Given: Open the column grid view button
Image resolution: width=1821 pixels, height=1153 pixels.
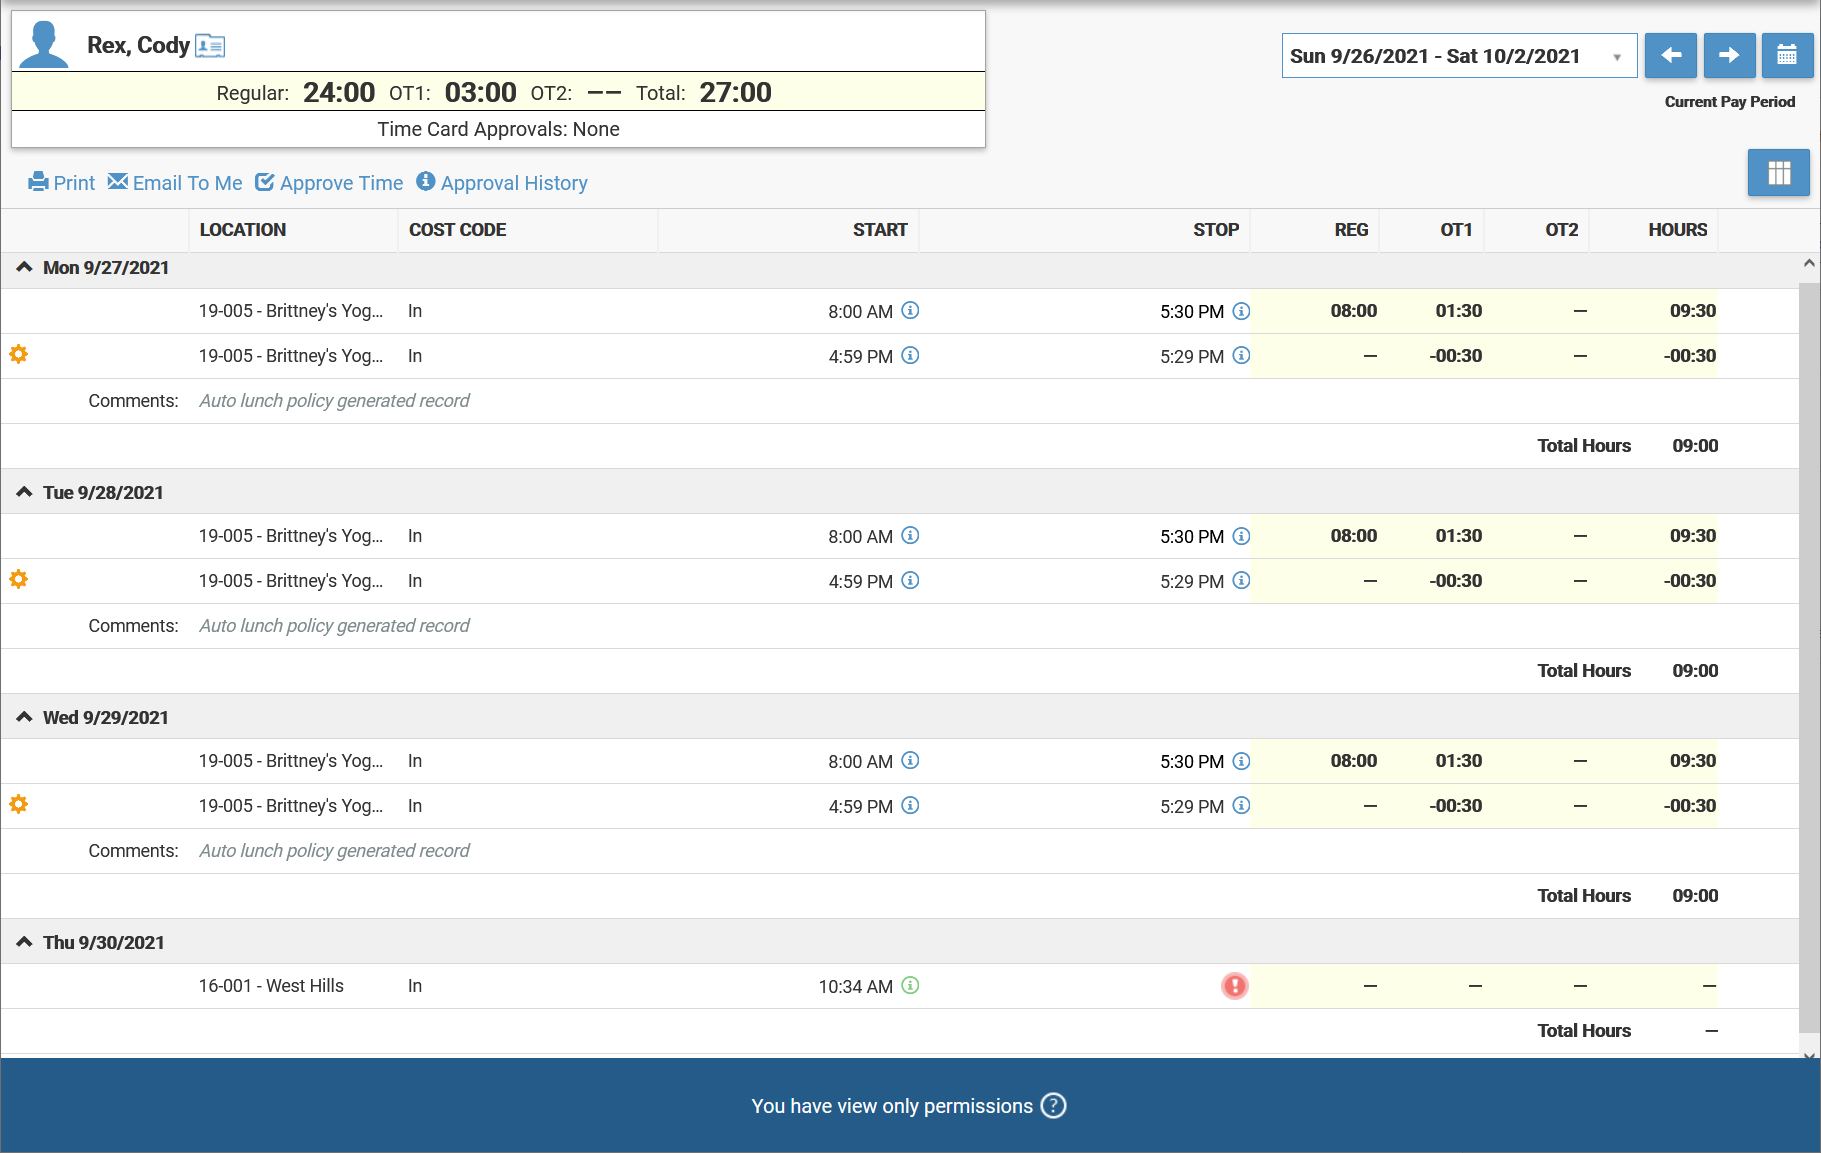Looking at the screenshot, I should tap(1778, 173).
